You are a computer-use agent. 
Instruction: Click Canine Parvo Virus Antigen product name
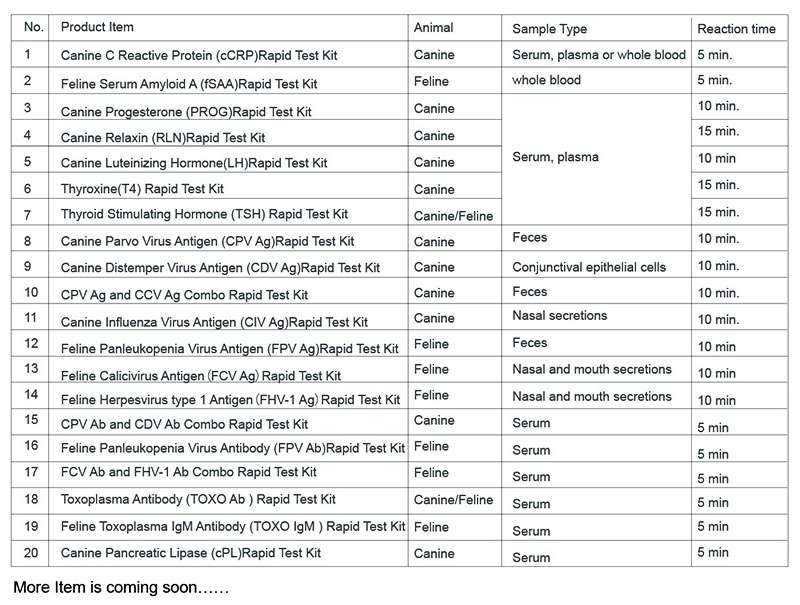pyautogui.click(x=207, y=241)
